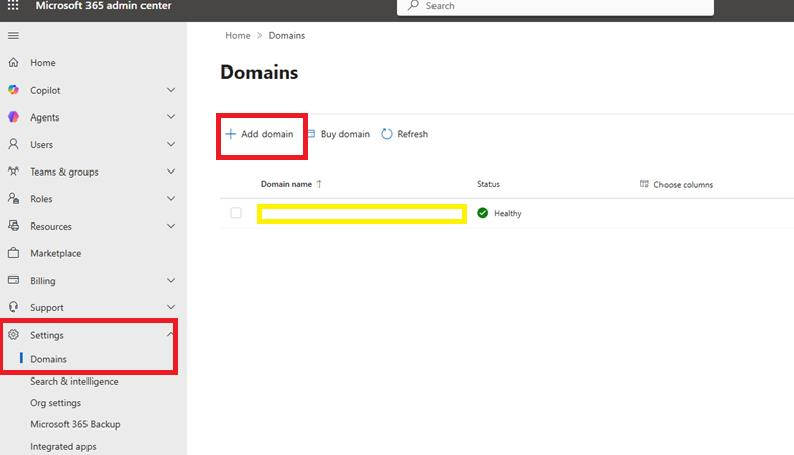The image size is (794, 455).
Task: Expand the Agents menu chevron
Action: click(171, 117)
